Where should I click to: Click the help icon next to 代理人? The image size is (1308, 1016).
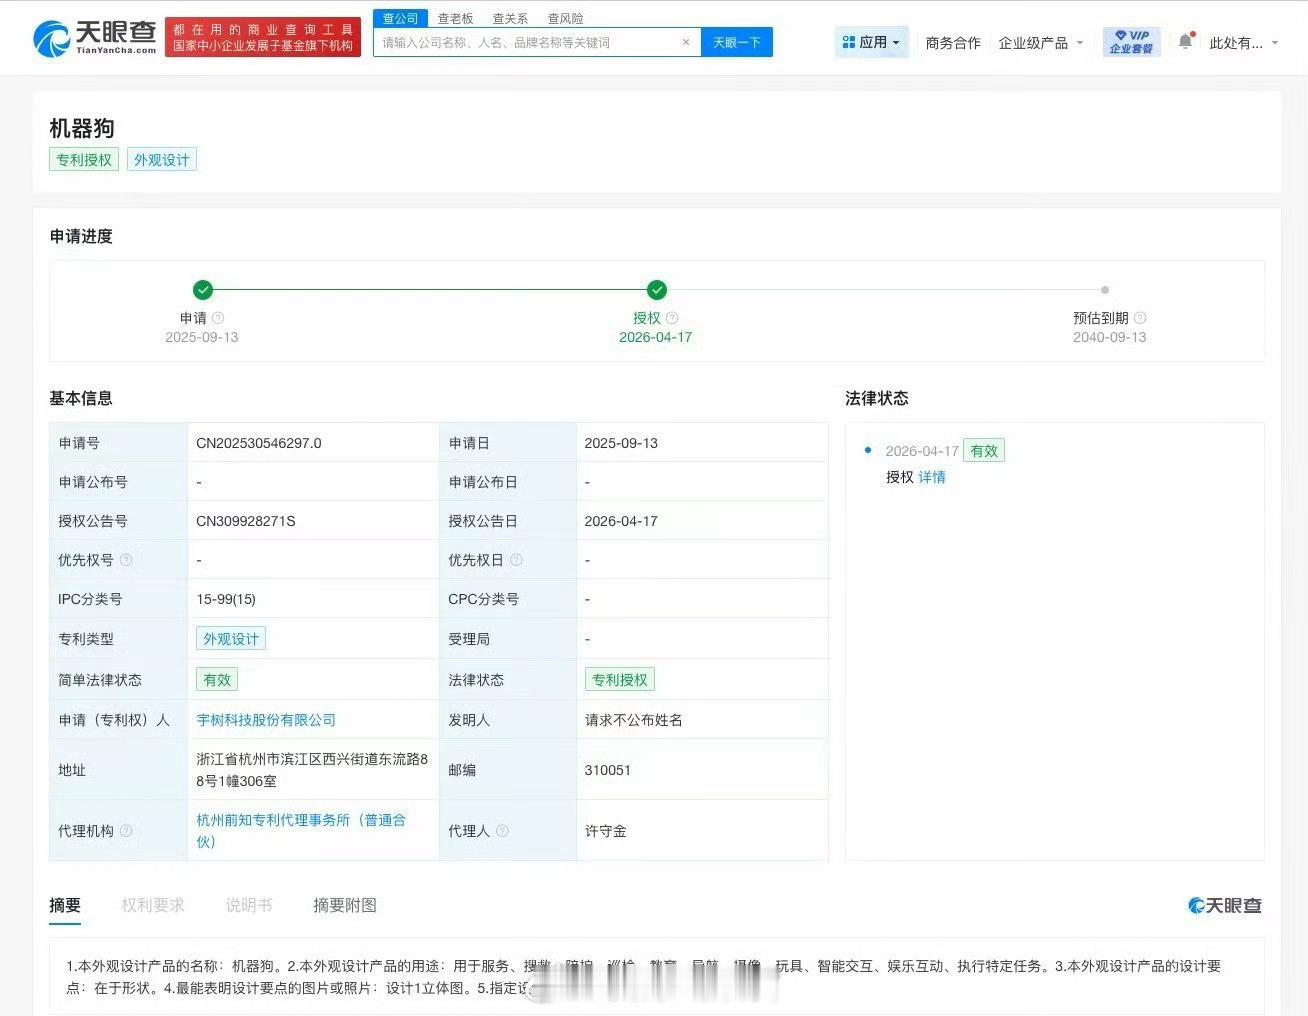[x=503, y=830]
